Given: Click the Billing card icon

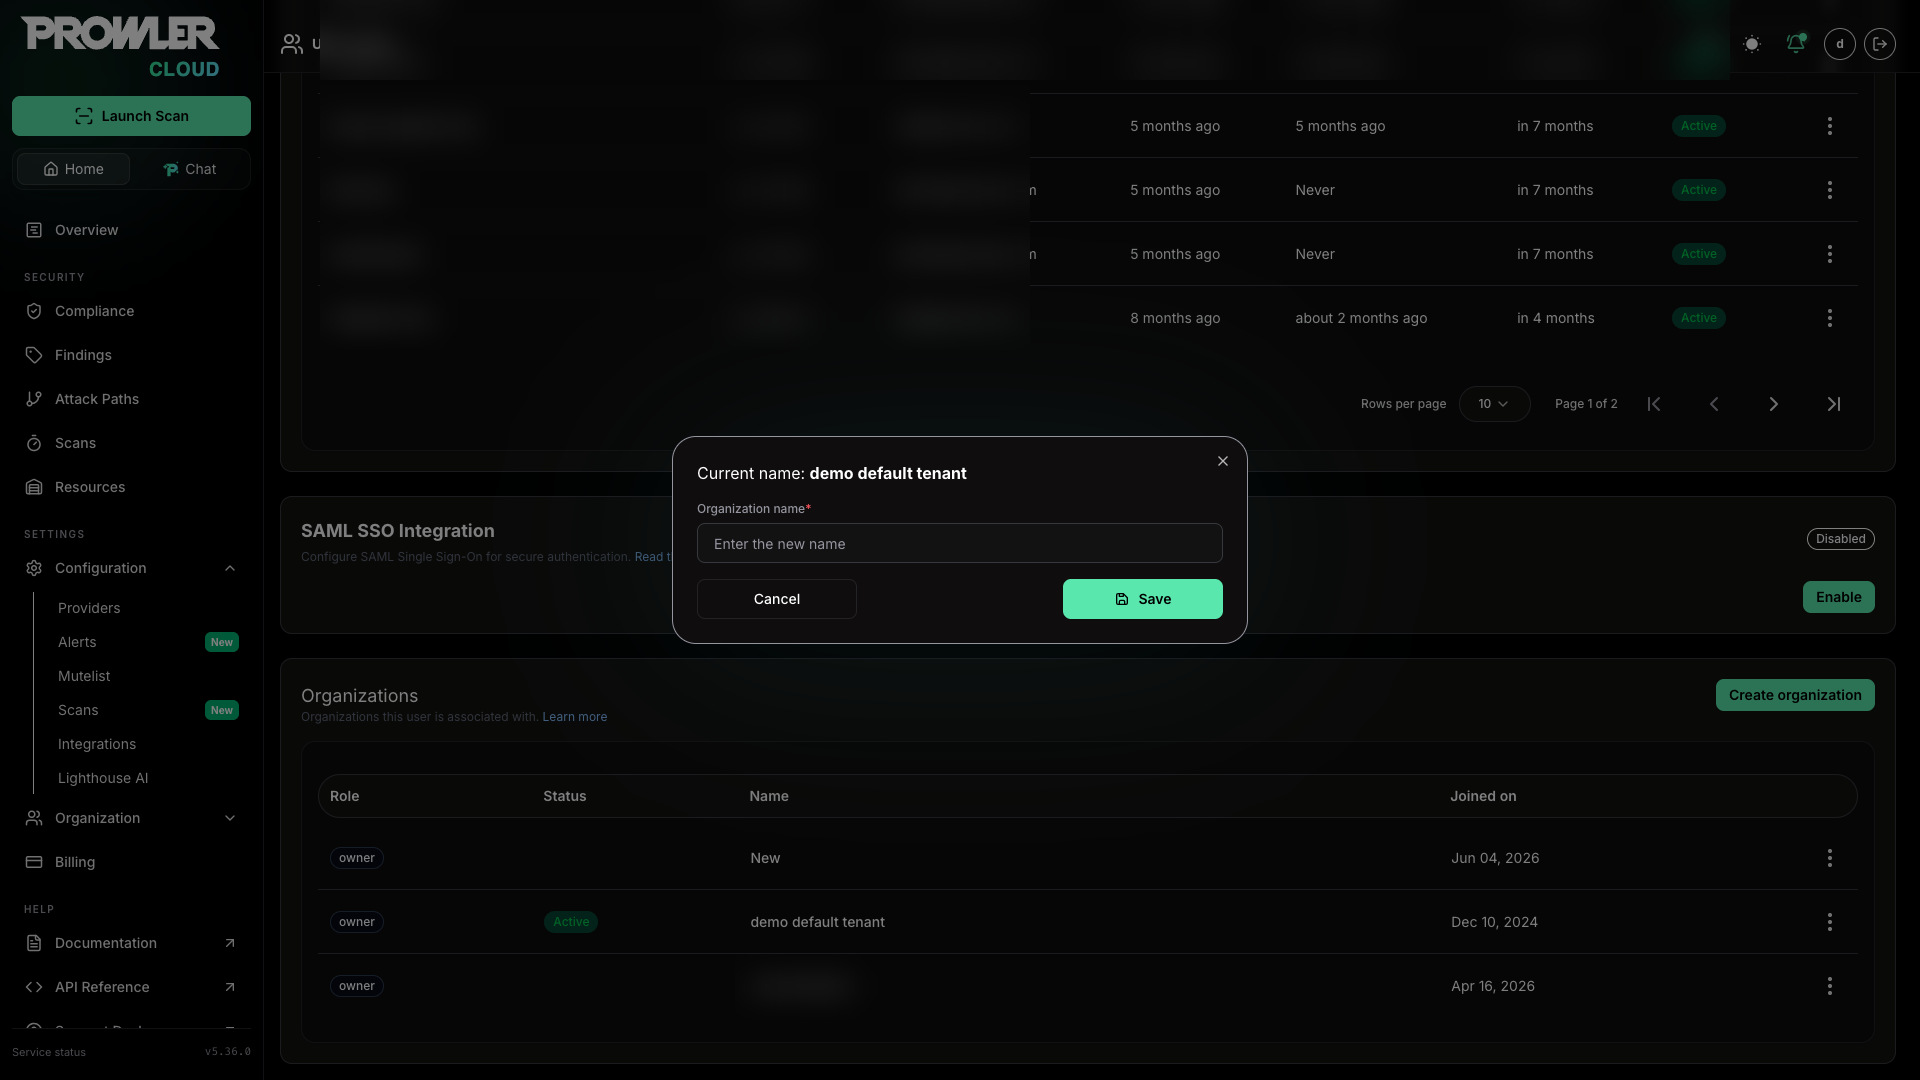Looking at the screenshot, I should pos(34,862).
